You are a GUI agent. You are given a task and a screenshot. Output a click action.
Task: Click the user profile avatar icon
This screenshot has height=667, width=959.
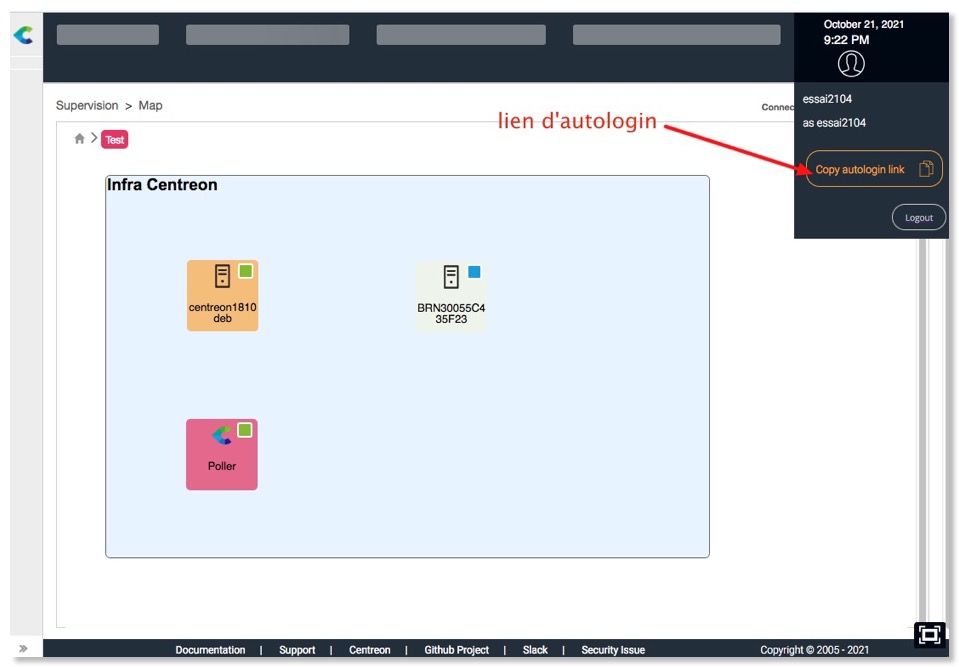click(849, 63)
